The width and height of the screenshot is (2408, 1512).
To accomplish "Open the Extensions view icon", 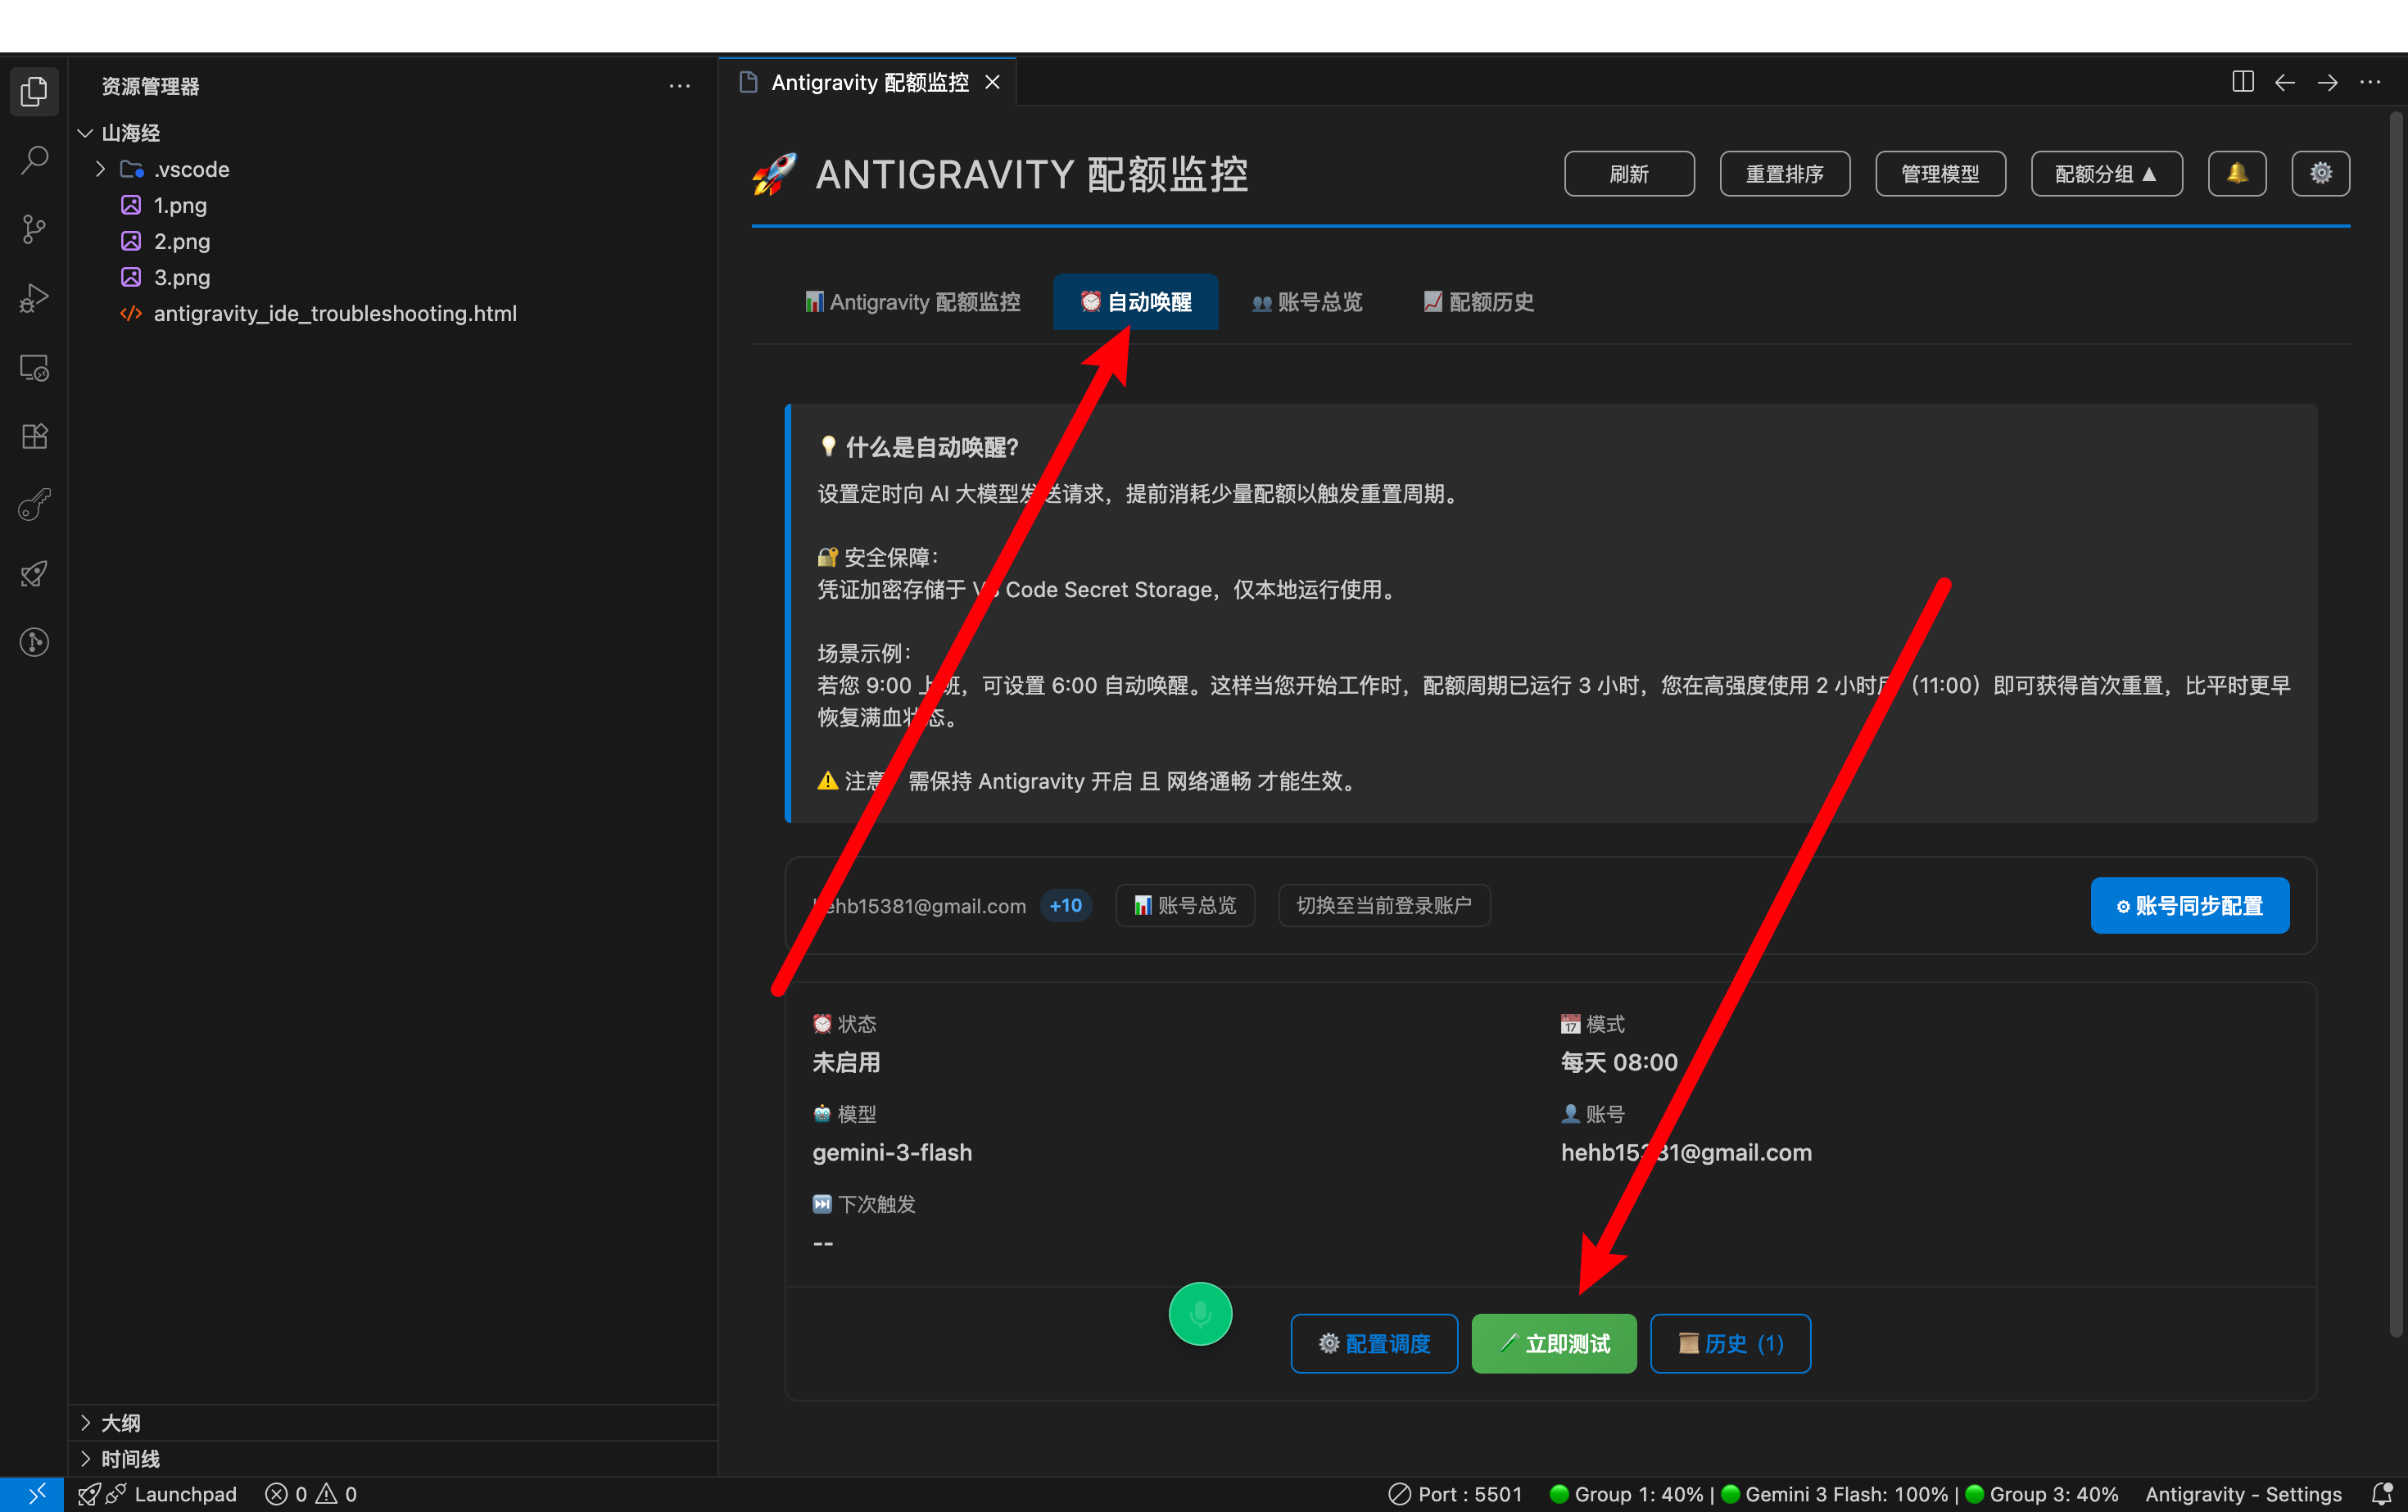I will click(x=34, y=436).
